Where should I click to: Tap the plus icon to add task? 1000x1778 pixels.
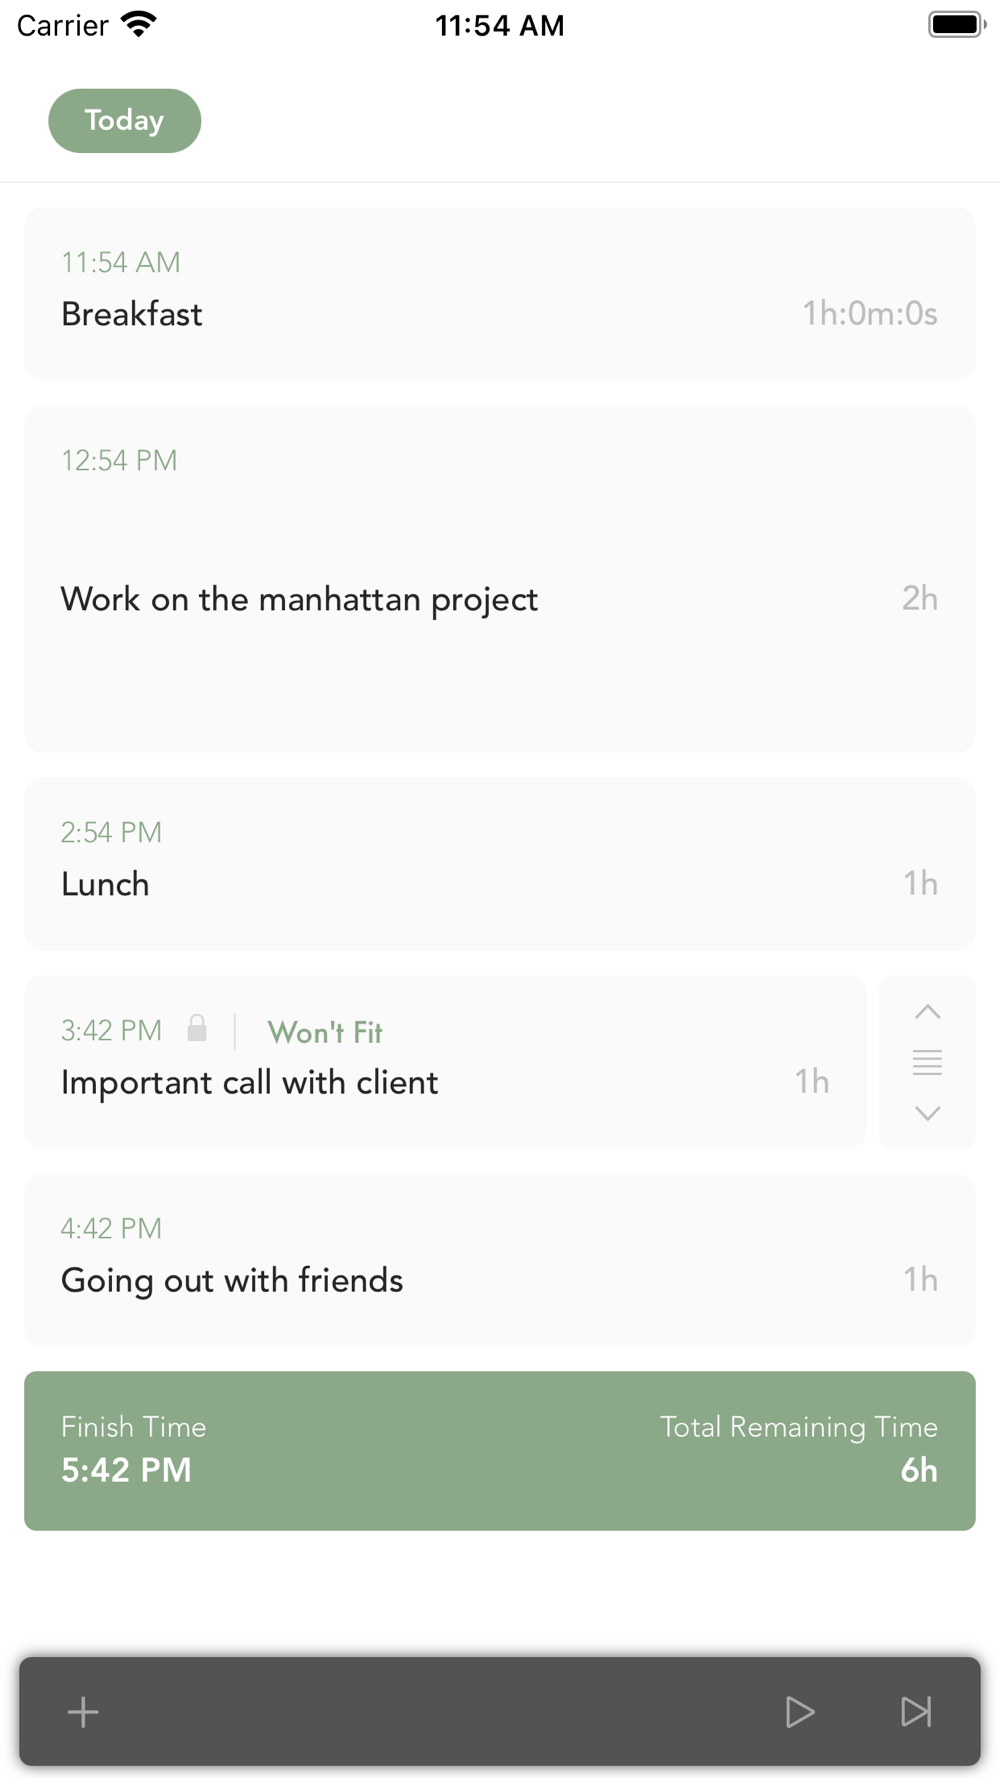tap(83, 1712)
